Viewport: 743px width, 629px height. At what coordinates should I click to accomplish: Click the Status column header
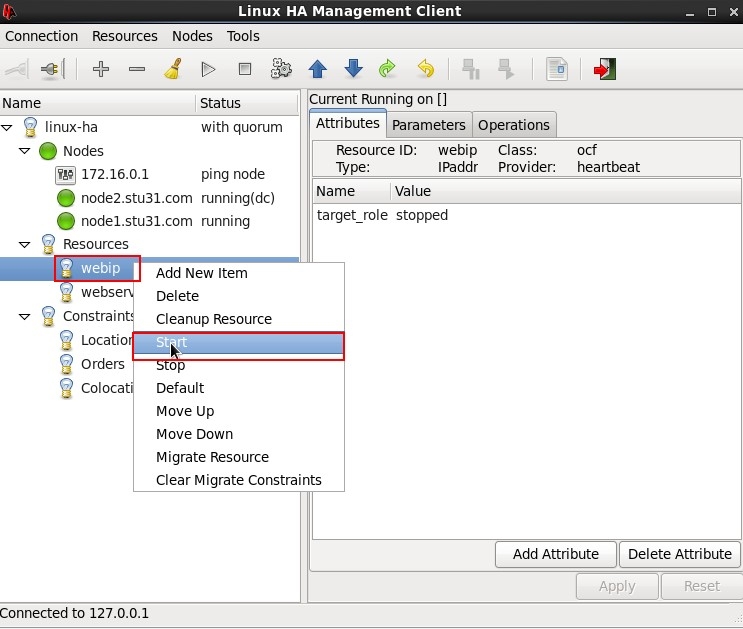pos(246,103)
